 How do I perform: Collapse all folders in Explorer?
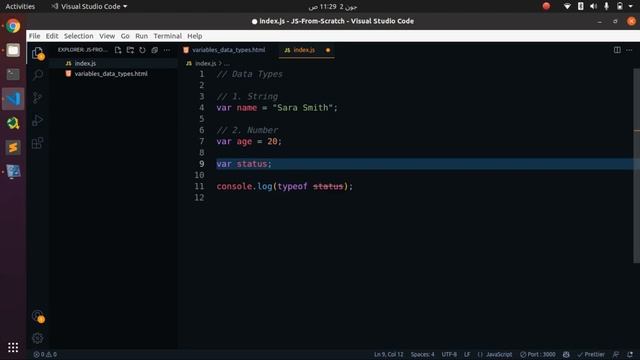155,50
